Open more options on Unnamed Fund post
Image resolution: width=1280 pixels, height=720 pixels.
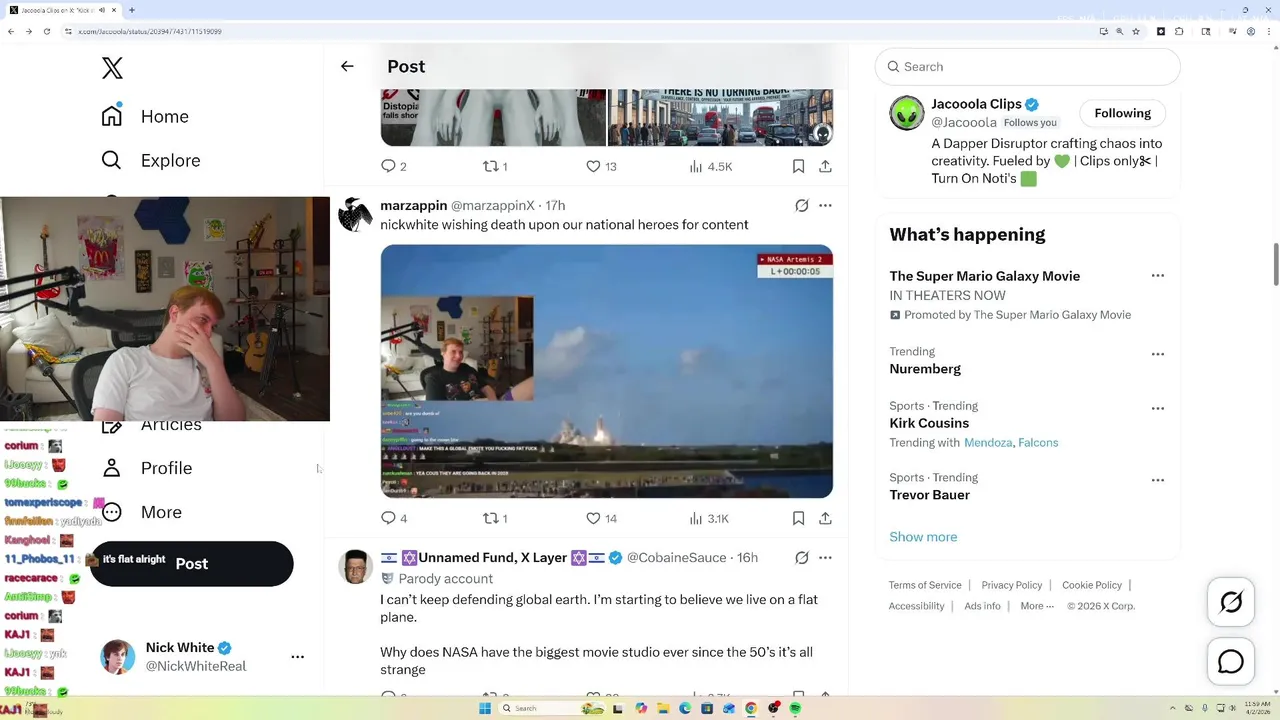(x=825, y=557)
